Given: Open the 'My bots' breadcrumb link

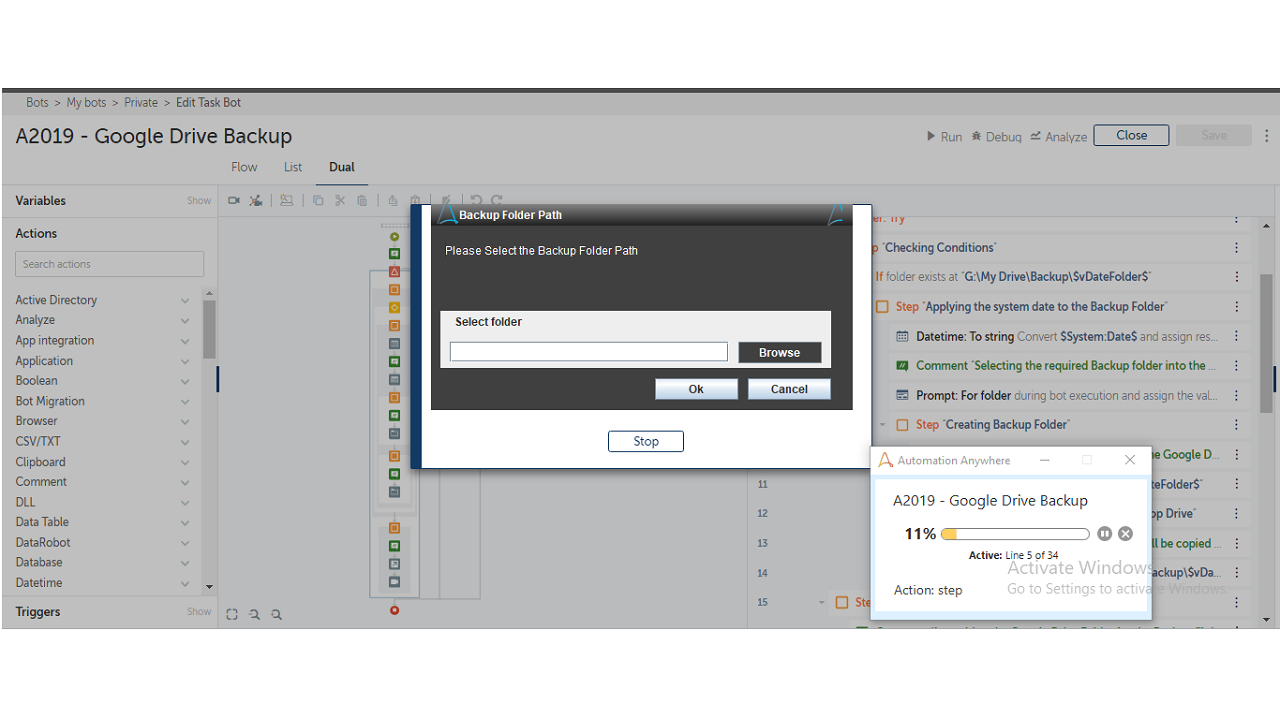Looking at the screenshot, I should tap(87, 102).
